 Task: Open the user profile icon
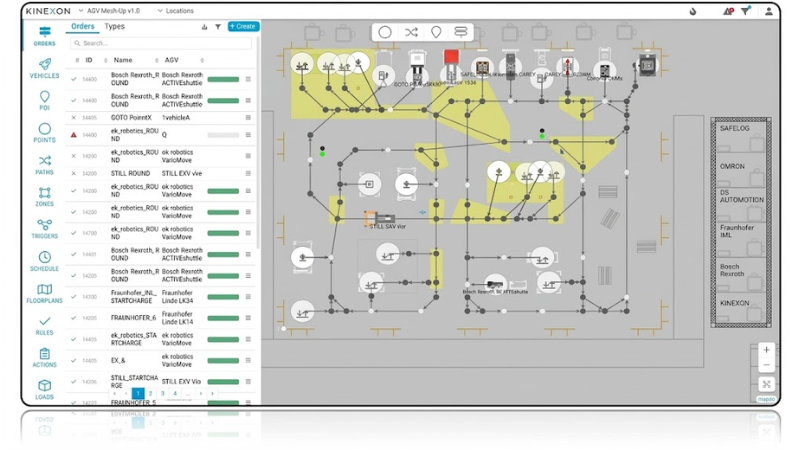[x=768, y=11]
